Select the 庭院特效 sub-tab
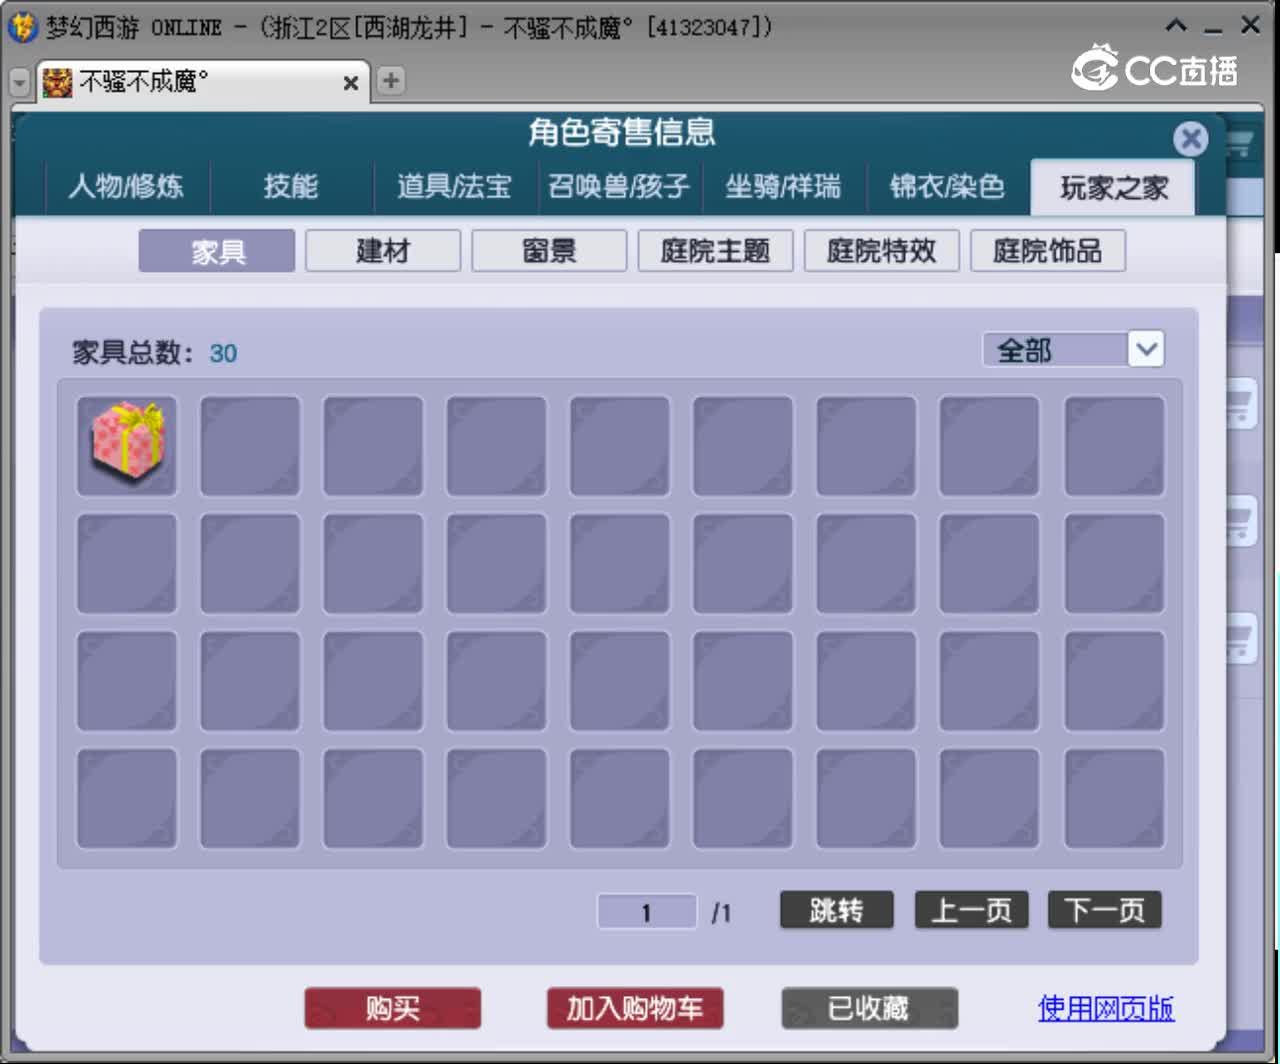 [882, 251]
